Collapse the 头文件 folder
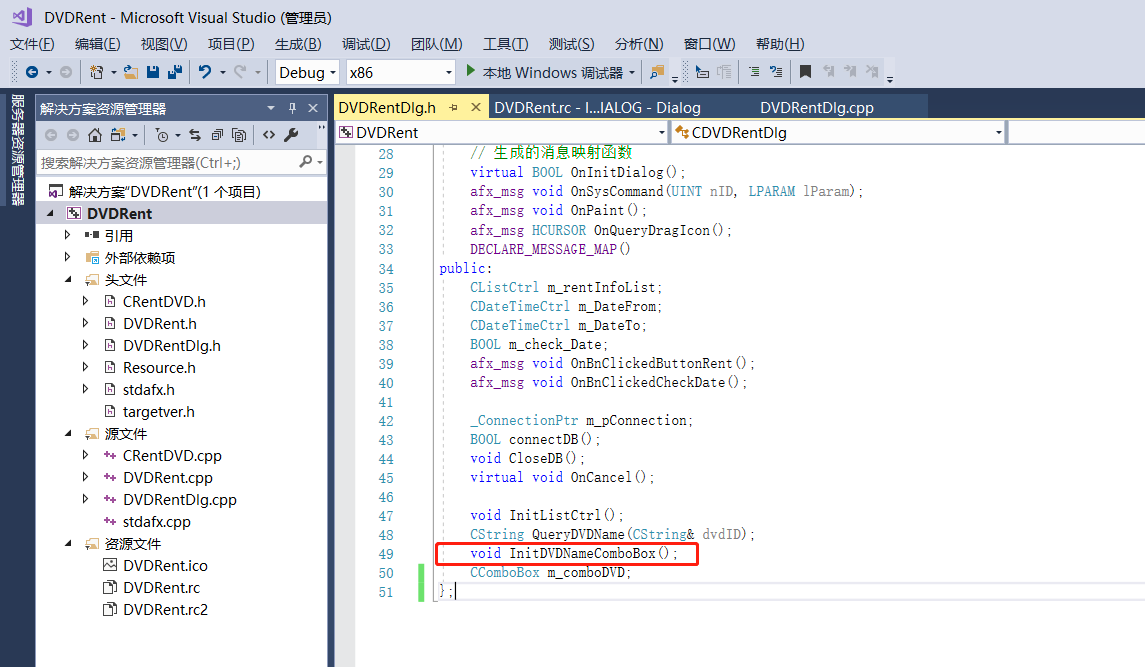Viewport: 1145px width, 667px height. (68, 280)
